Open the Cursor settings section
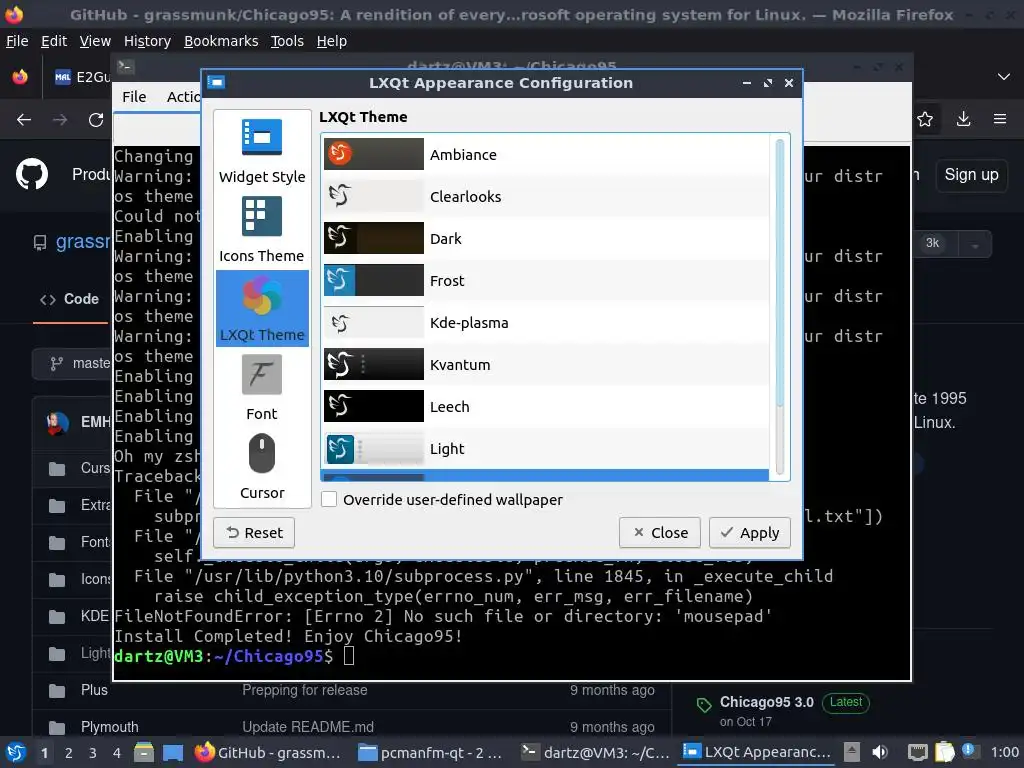Image resolution: width=1024 pixels, height=768 pixels. (x=262, y=466)
